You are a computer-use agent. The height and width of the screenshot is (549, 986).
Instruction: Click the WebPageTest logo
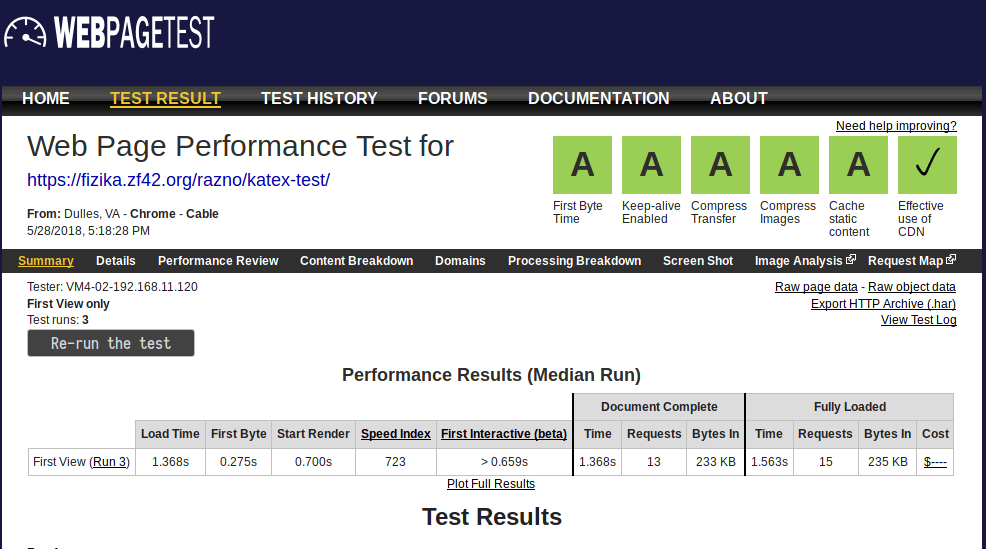[109, 33]
